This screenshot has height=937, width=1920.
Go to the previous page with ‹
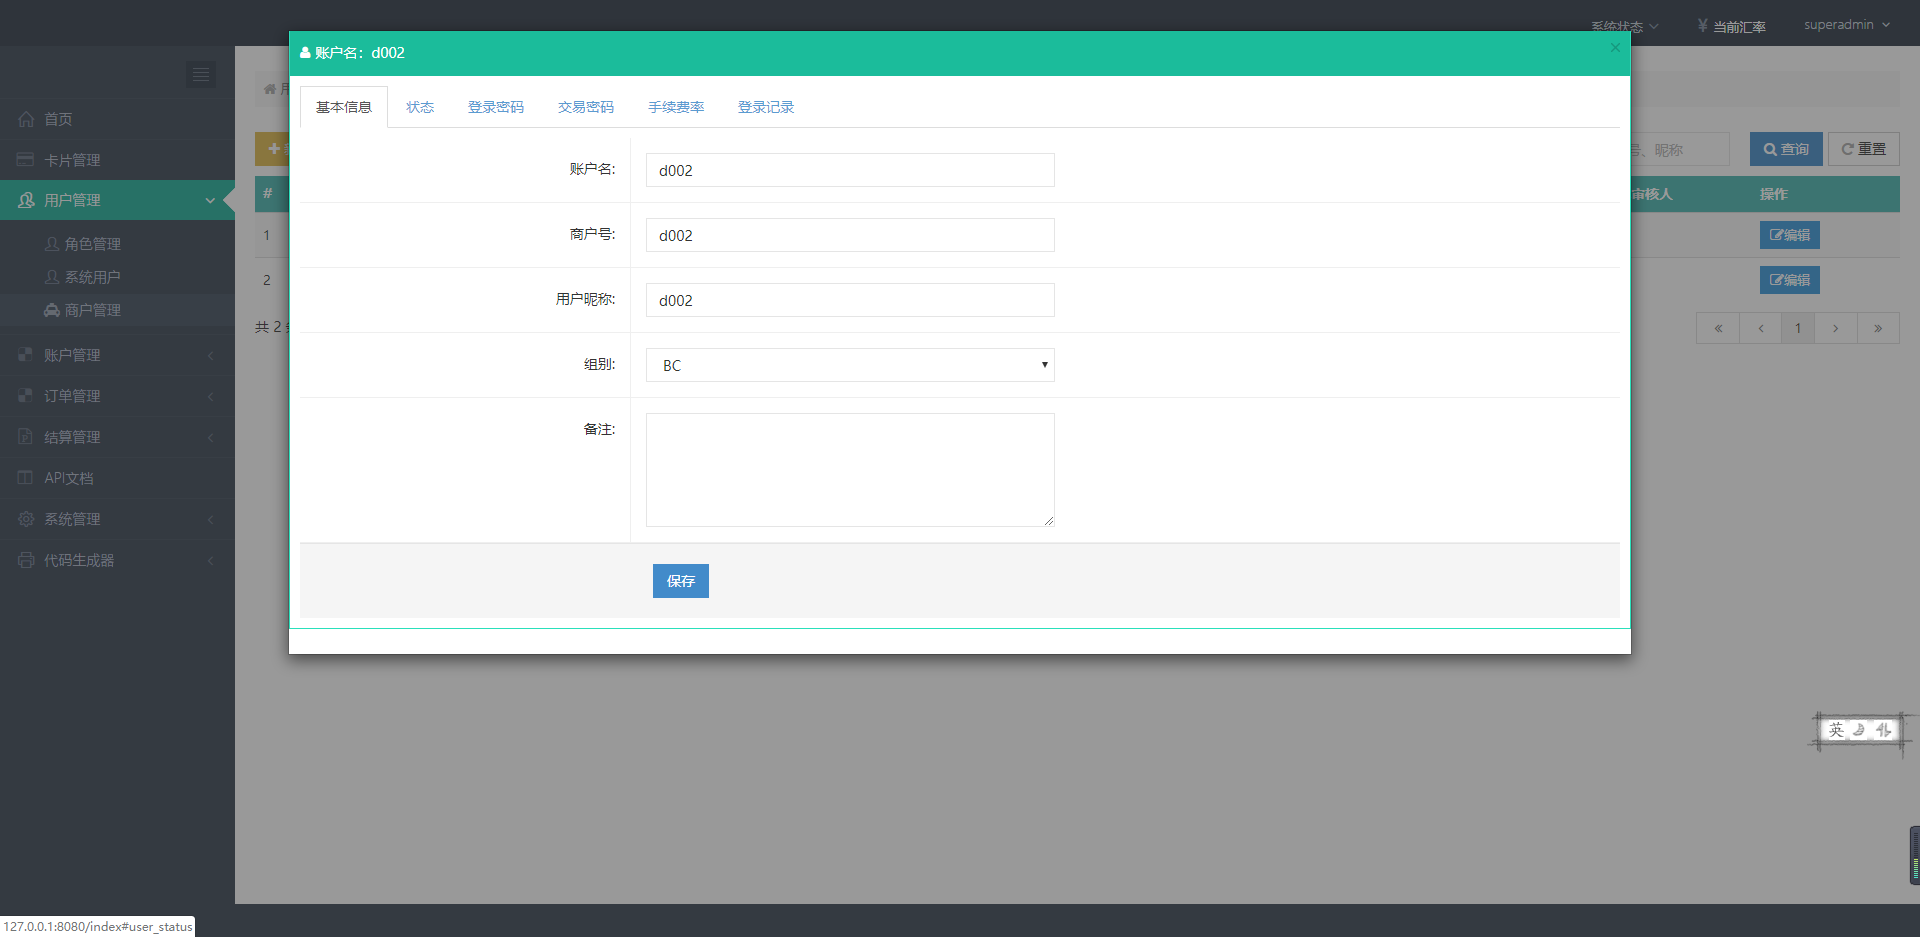[x=1760, y=328]
